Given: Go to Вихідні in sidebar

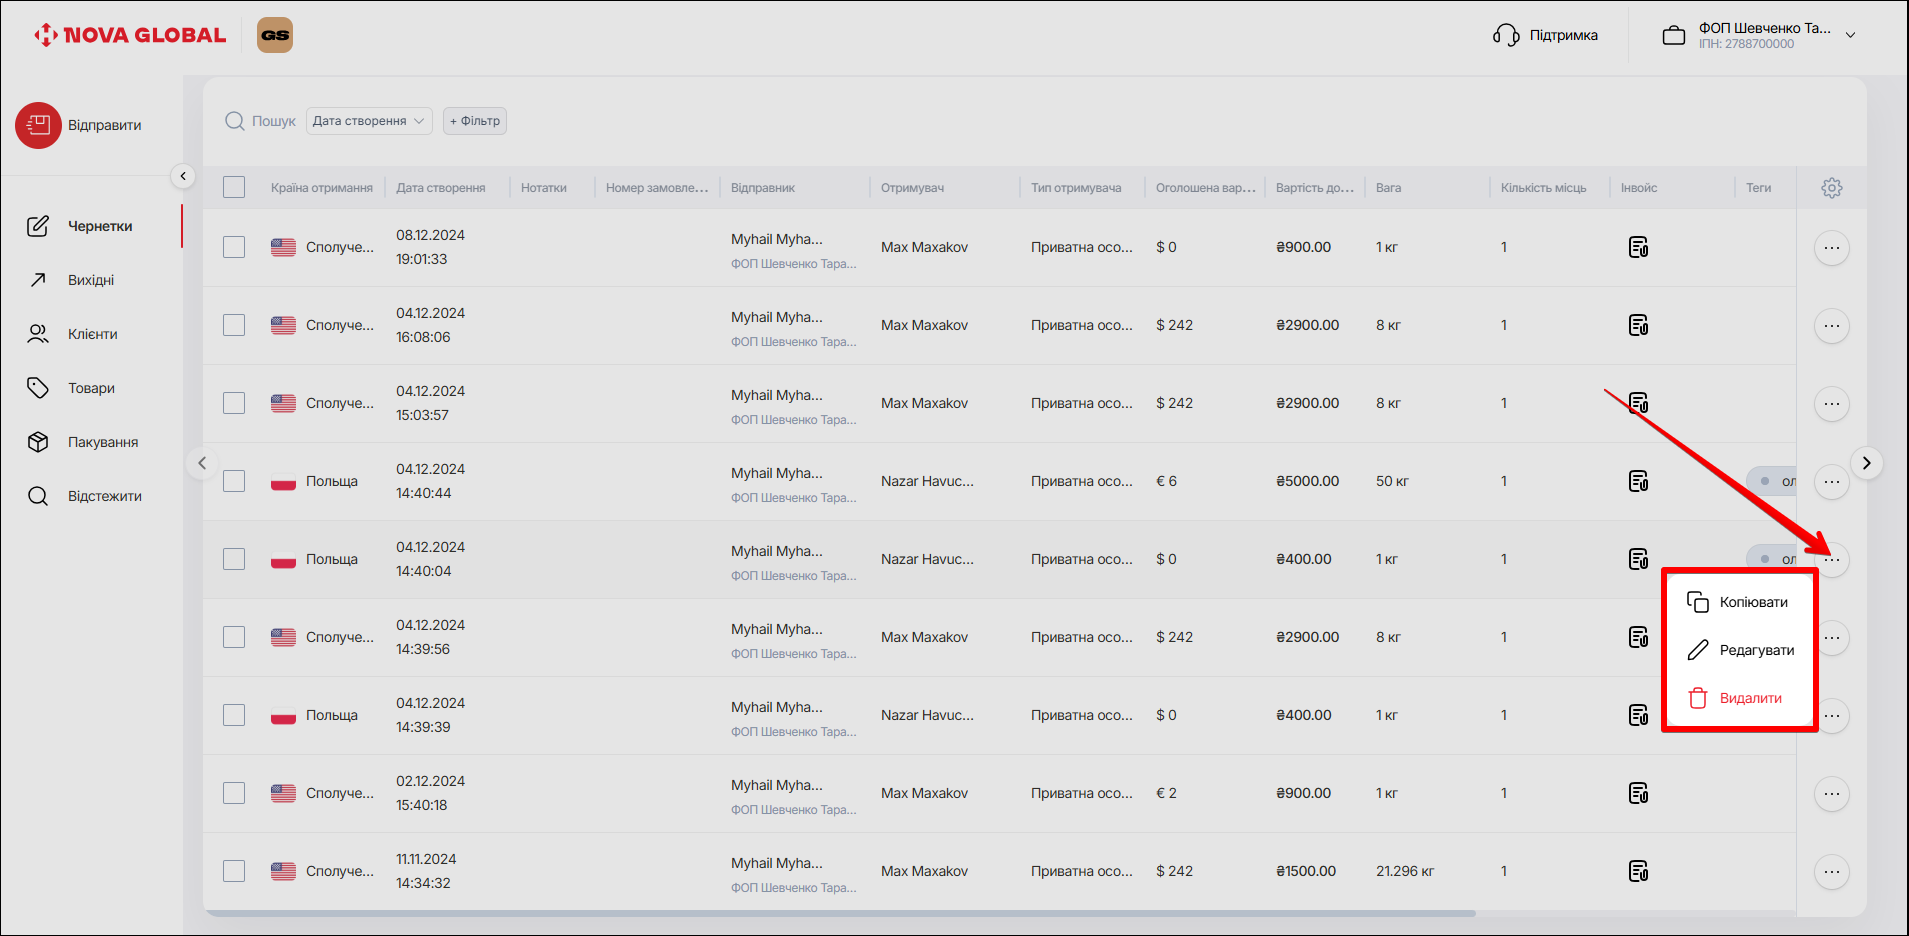Looking at the screenshot, I should (91, 280).
